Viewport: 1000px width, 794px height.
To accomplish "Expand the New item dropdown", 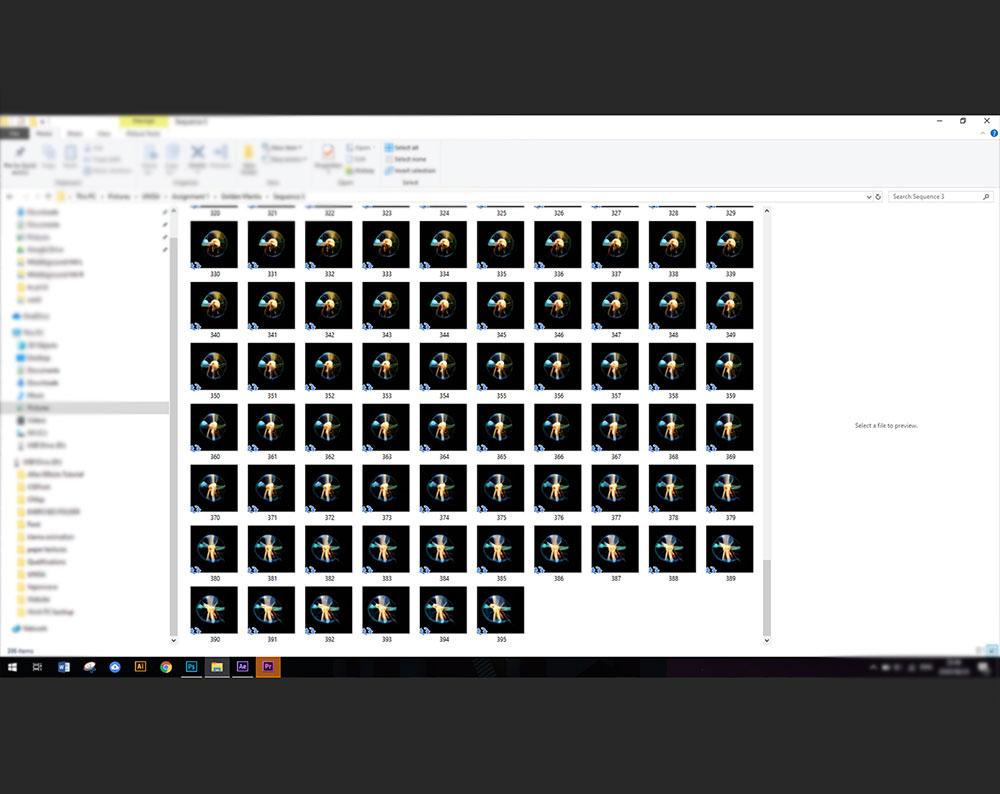I will [285, 148].
